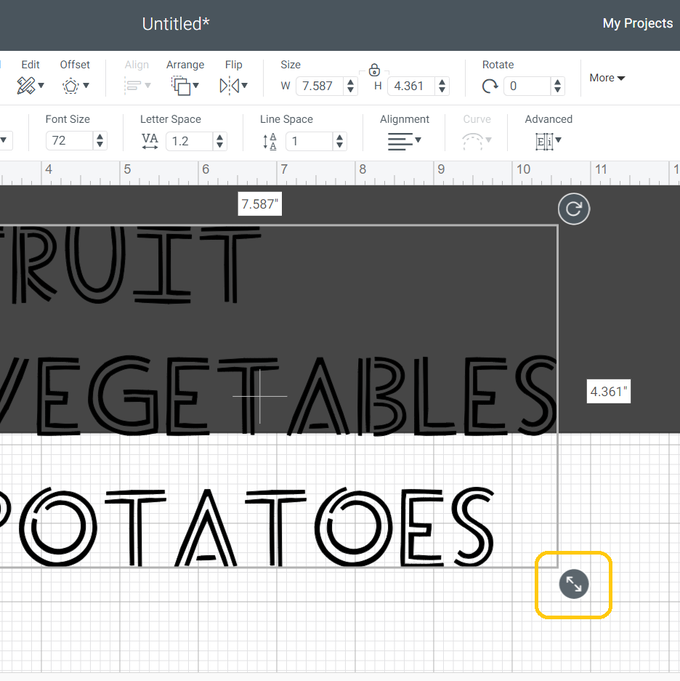This screenshot has height=681, width=680.
Task: Click the Advanced ungroup text icon
Action: pyautogui.click(x=548, y=141)
